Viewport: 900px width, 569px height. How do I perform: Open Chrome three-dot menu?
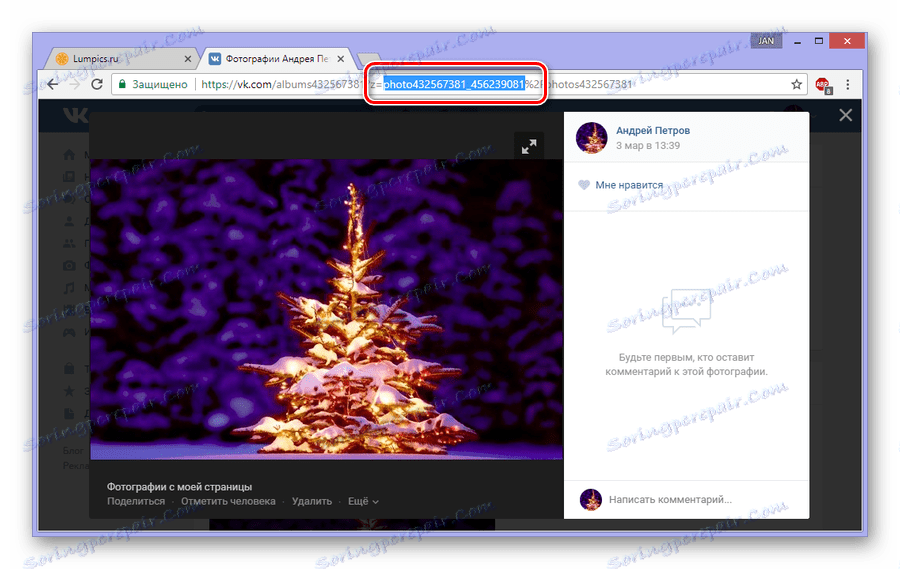point(848,84)
